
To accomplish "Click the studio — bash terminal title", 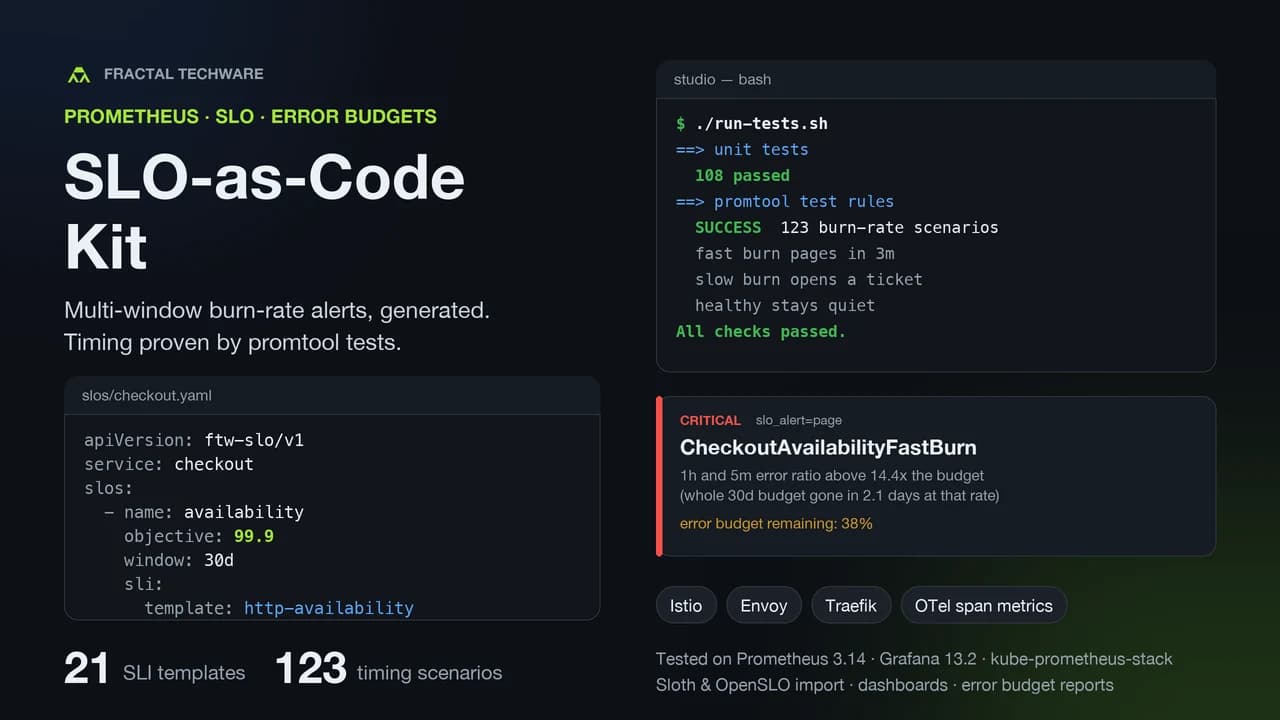I will coord(722,79).
